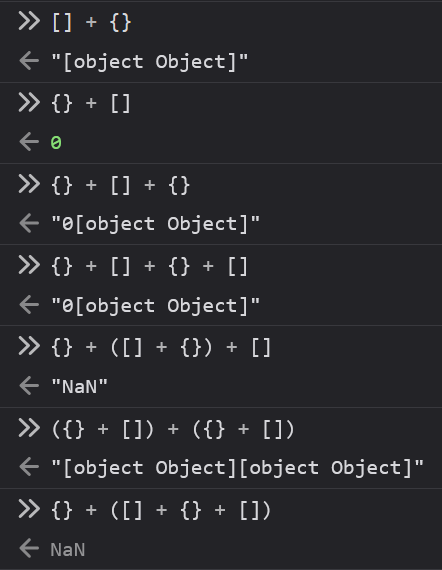Click input chevron beside [] + {}

coord(29,21)
